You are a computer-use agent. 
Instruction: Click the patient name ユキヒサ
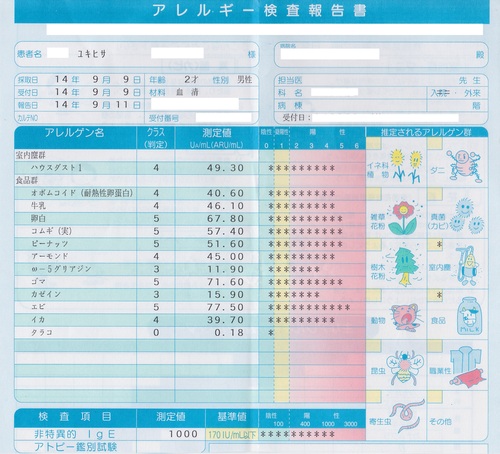tap(92, 54)
